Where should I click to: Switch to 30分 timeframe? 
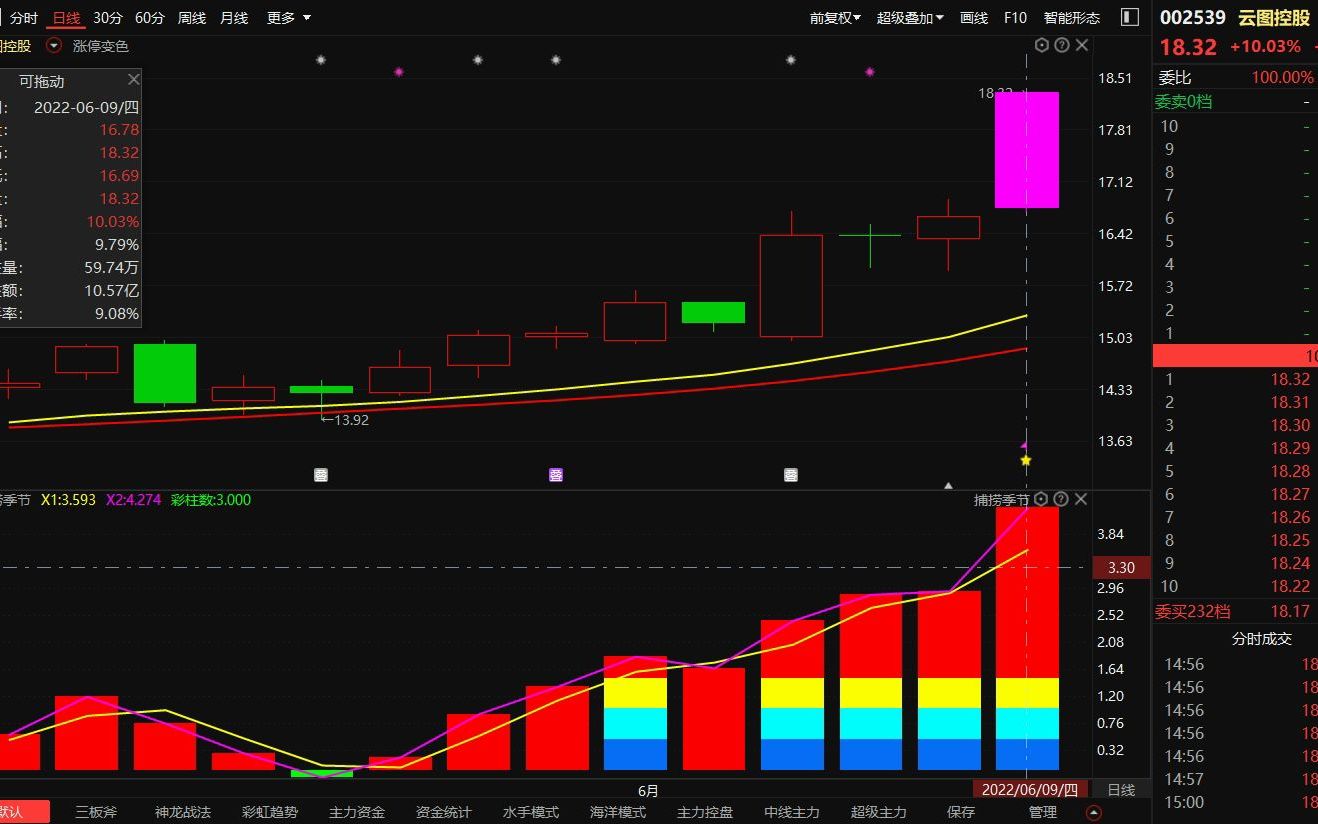tap(108, 18)
